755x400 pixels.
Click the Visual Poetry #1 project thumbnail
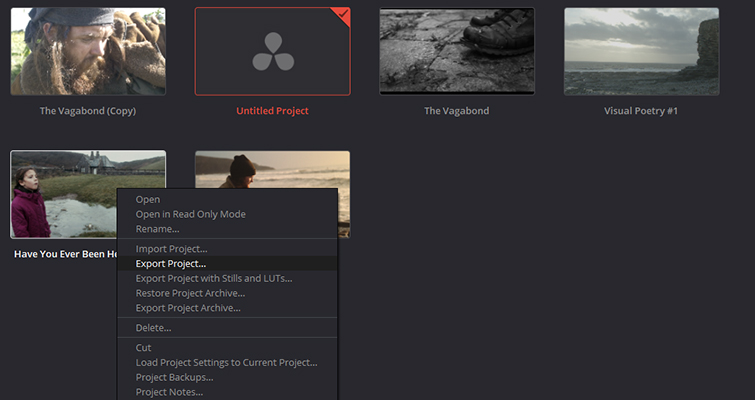tap(641, 52)
